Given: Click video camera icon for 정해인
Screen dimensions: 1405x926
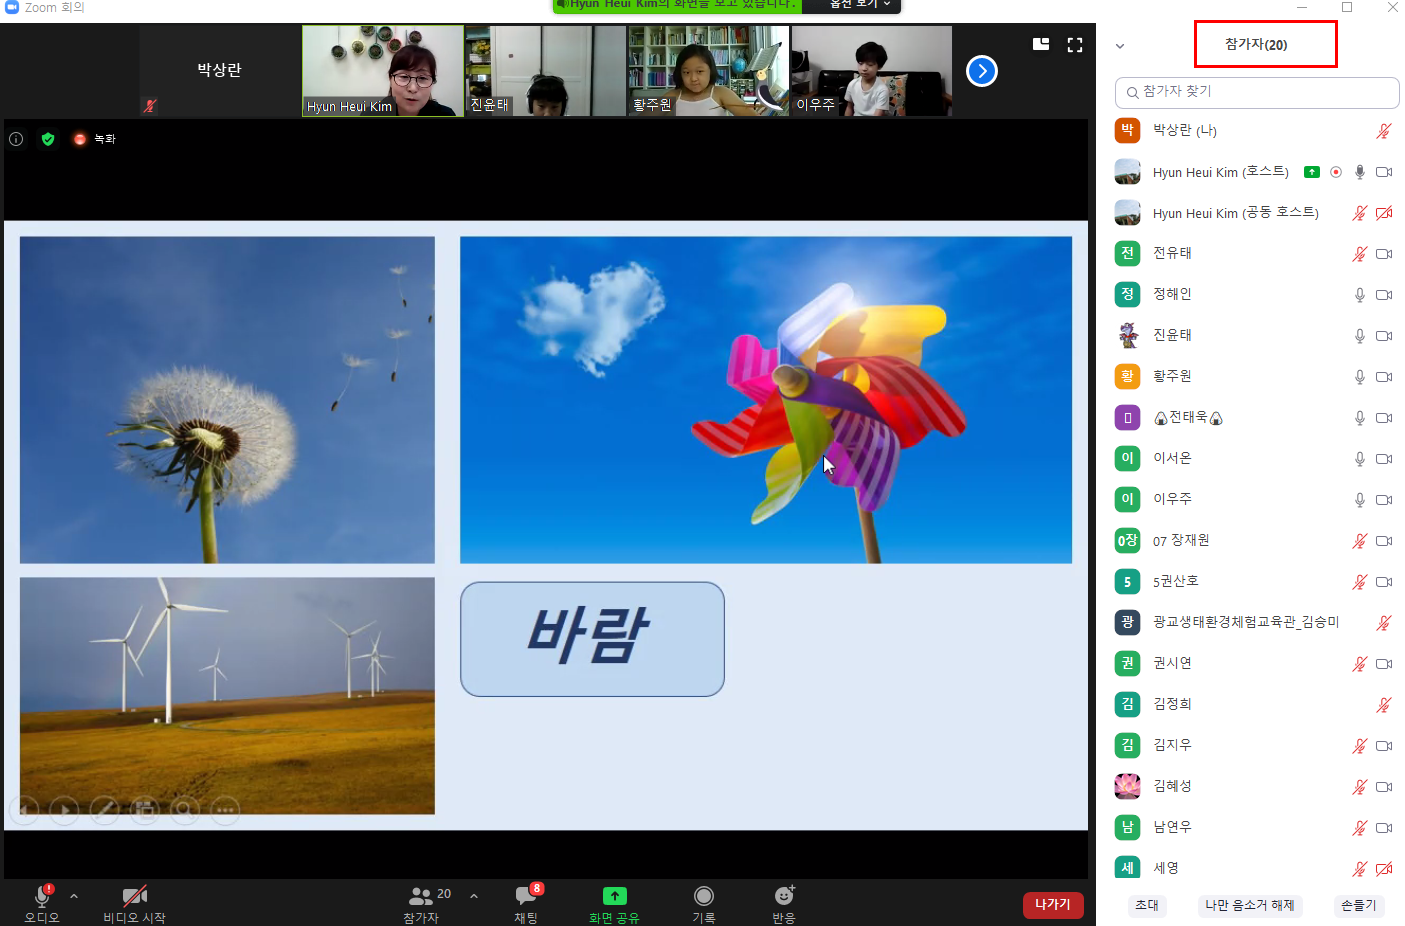Looking at the screenshot, I should [1384, 295].
